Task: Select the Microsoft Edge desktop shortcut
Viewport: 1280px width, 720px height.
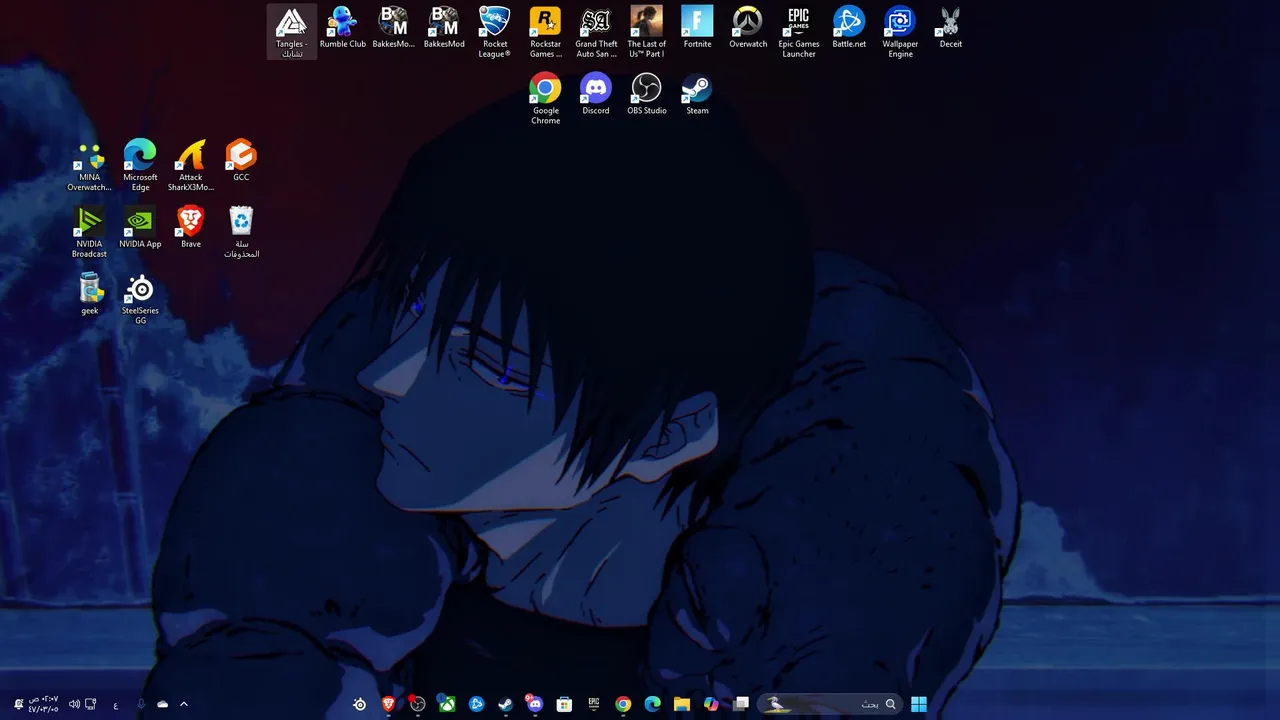Action: pyautogui.click(x=140, y=165)
